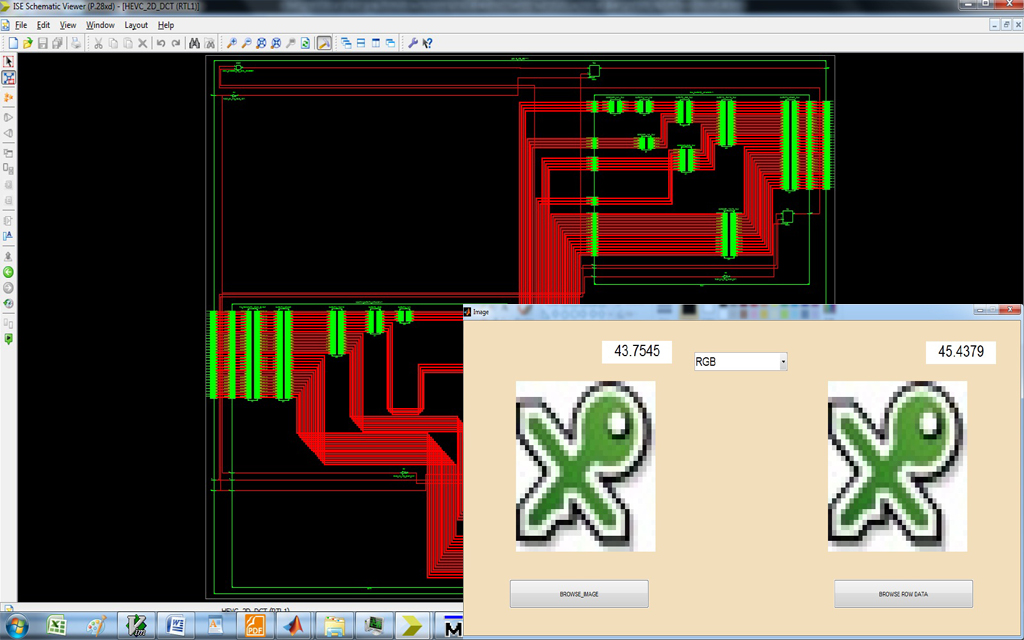Click the Redo arrow icon
The width and height of the screenshot is (1024, 640).
[x=176, y=43]
